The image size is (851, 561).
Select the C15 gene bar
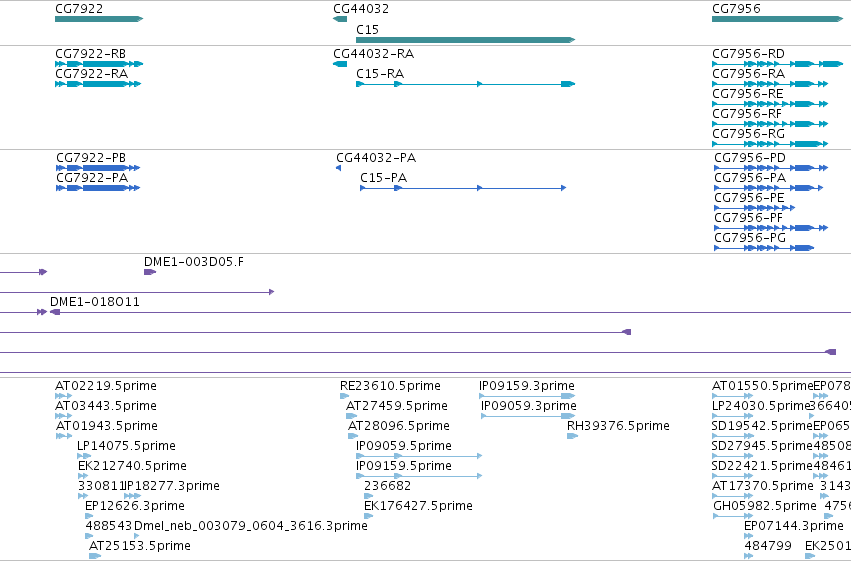click(465, 40)
